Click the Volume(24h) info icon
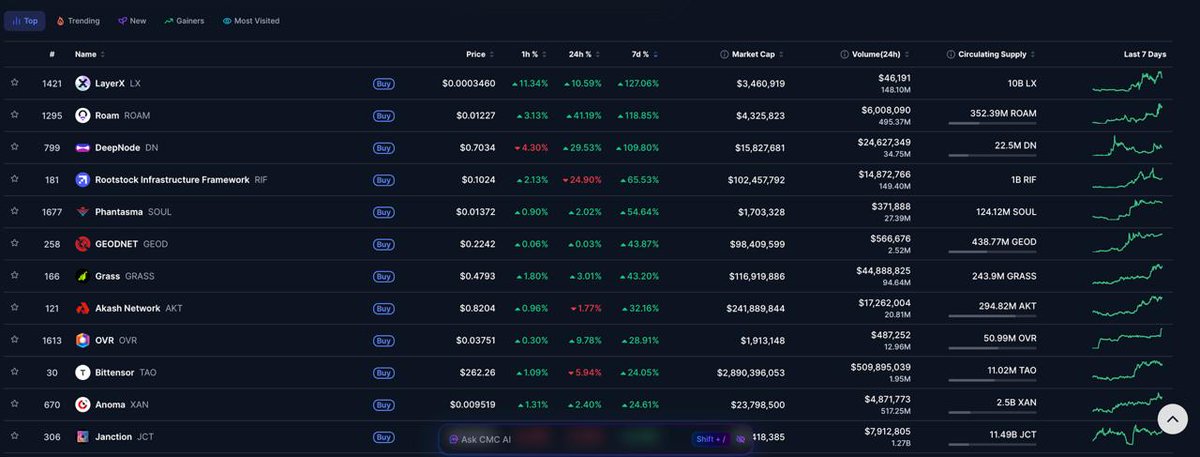 coord(844,54)
